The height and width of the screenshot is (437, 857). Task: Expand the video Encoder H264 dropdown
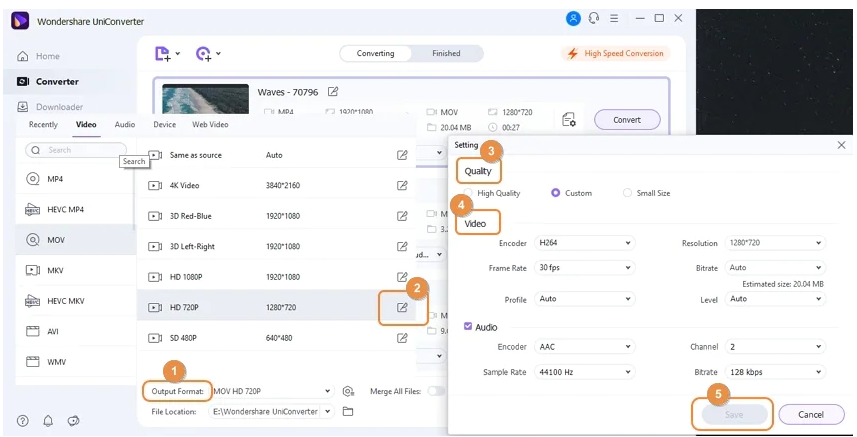[585, 243]
